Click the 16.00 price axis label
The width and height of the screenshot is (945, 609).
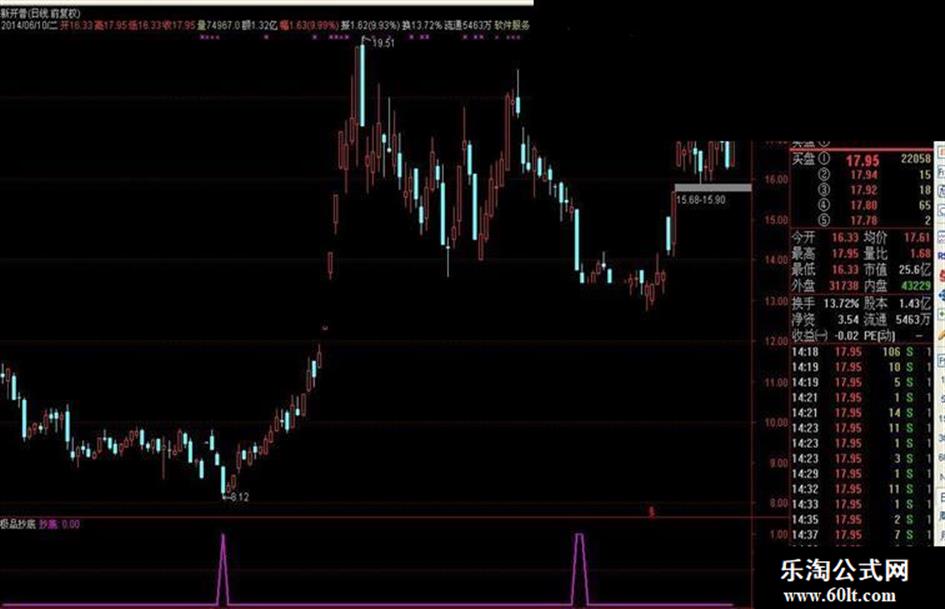click(x=776, y=179)
